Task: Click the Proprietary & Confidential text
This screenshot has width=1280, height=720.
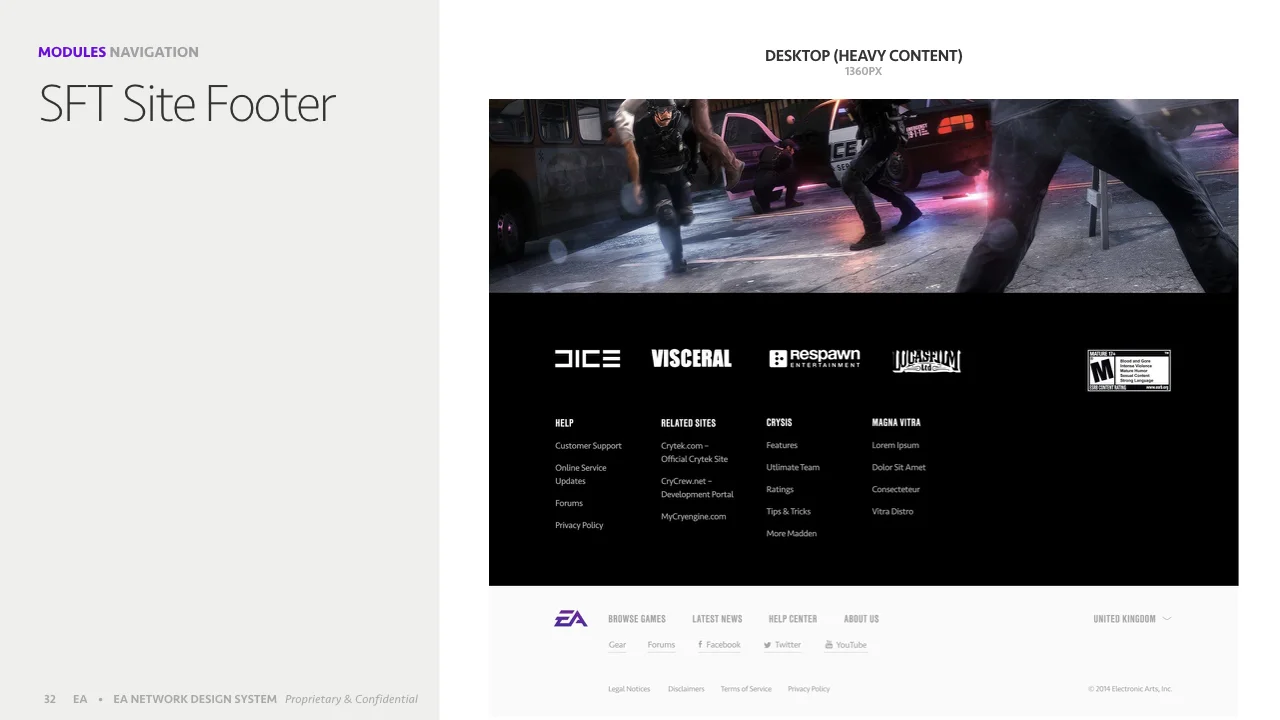Action: coord(351,699)
